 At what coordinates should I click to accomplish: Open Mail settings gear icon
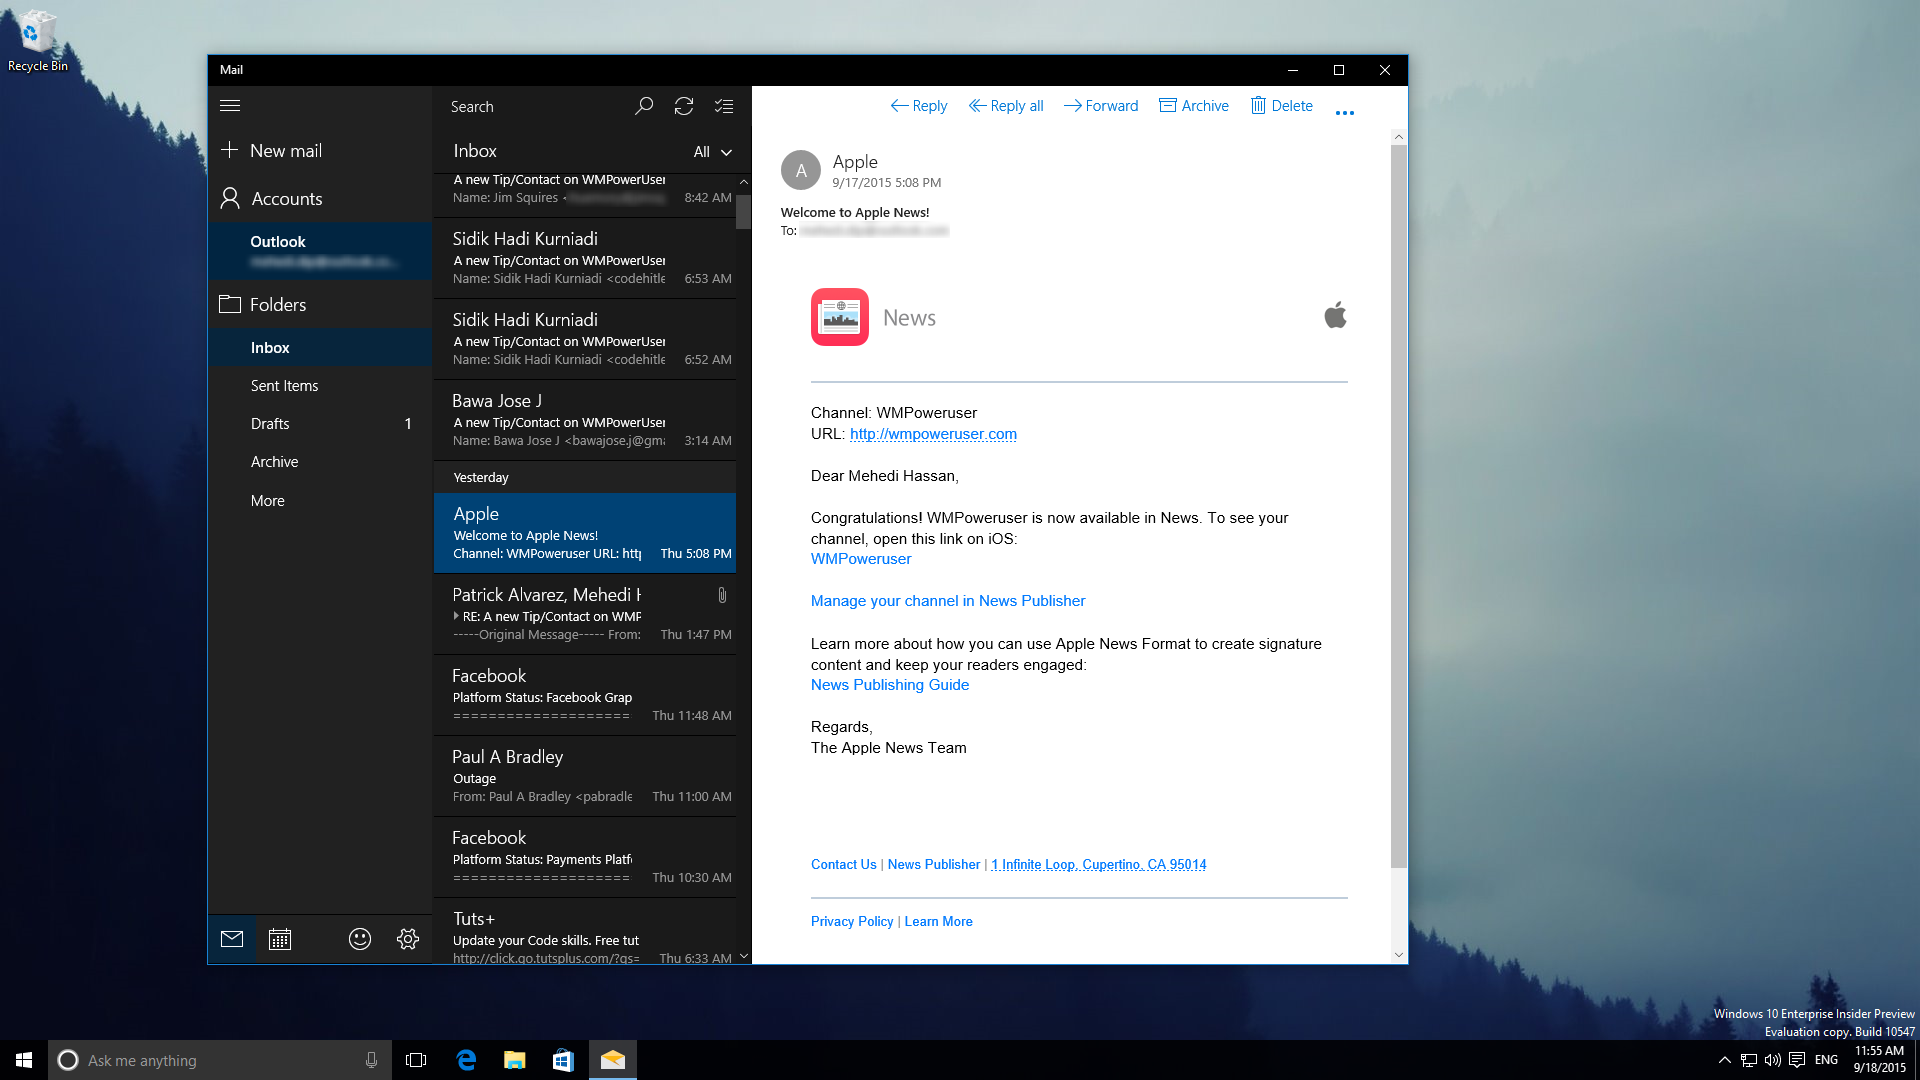coord(408,939)
